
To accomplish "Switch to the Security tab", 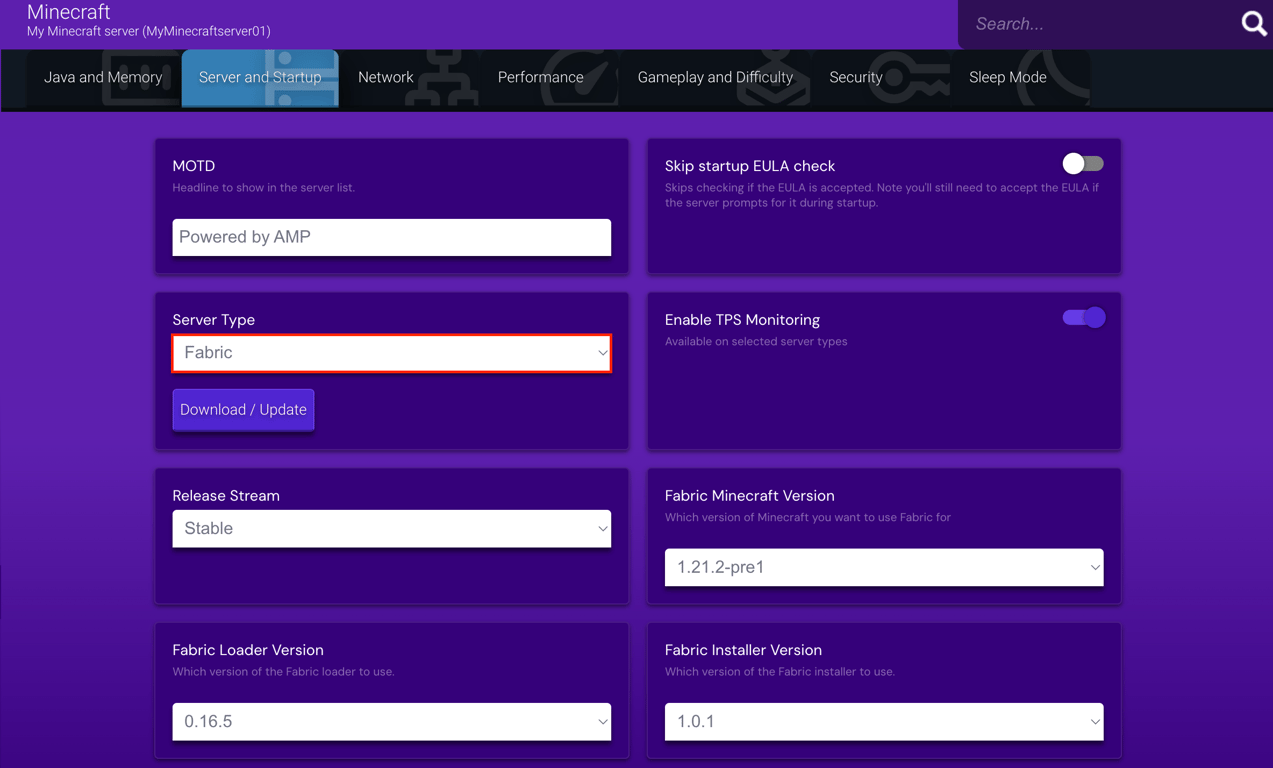I will tap(856, 77).
